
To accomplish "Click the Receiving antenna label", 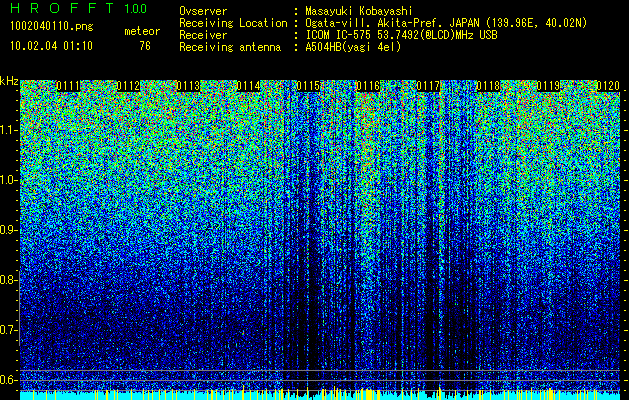I will tap(230, 47).
